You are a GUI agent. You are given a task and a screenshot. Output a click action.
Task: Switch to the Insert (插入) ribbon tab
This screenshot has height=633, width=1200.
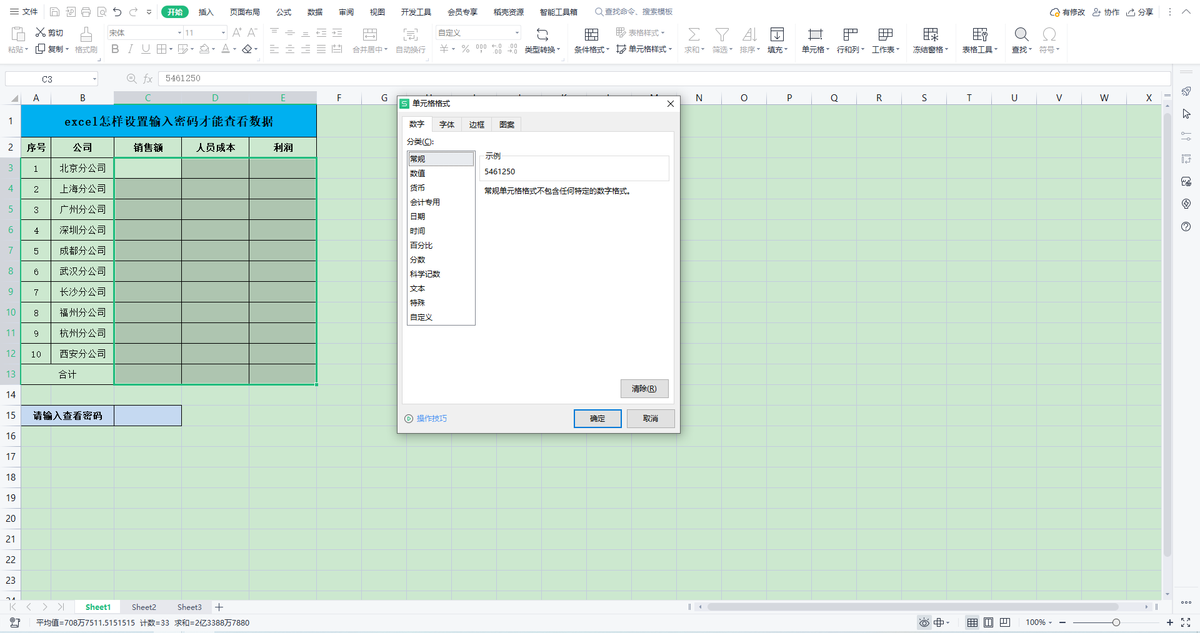point(206,12)
